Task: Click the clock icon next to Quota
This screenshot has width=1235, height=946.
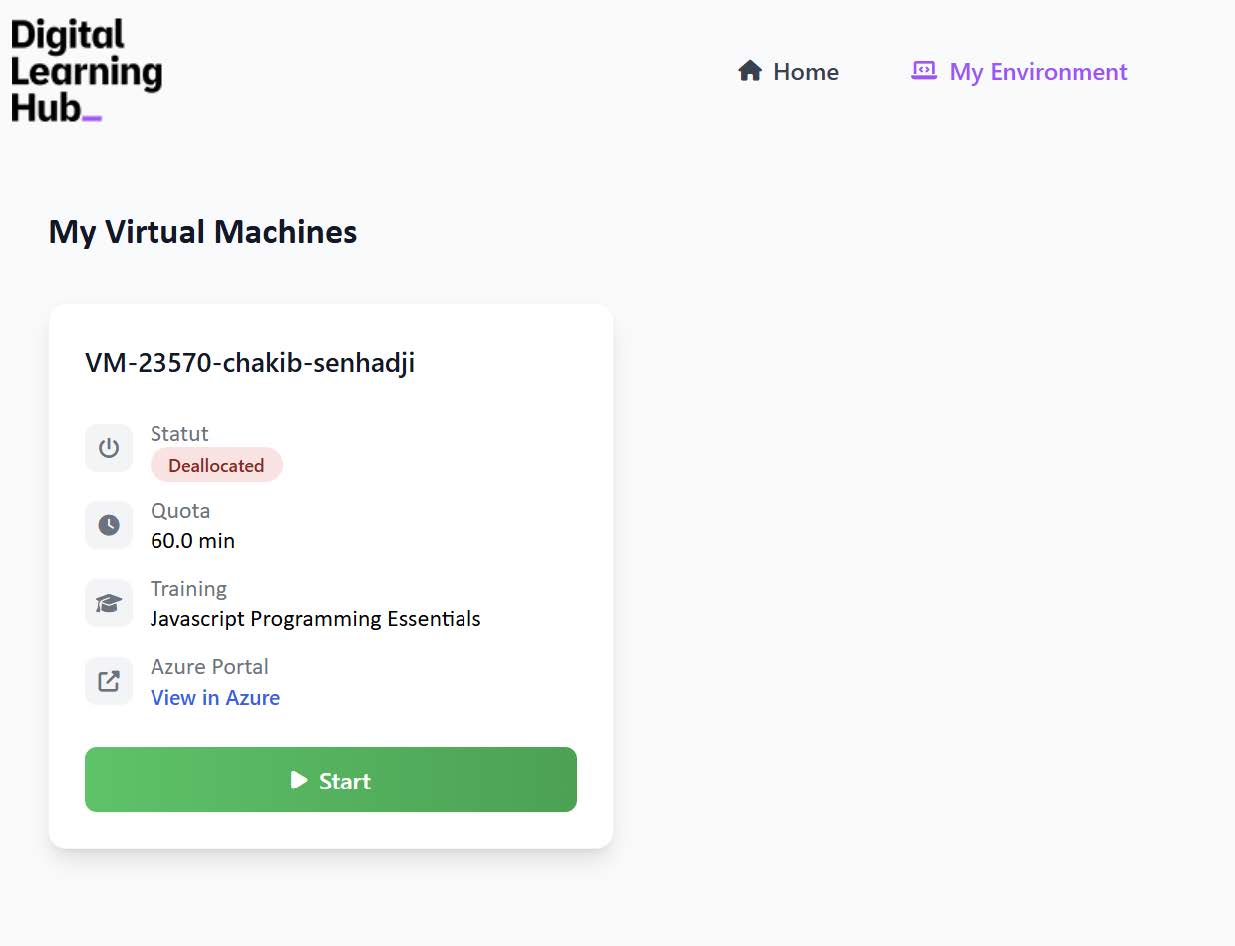Action: pos(109,525)
